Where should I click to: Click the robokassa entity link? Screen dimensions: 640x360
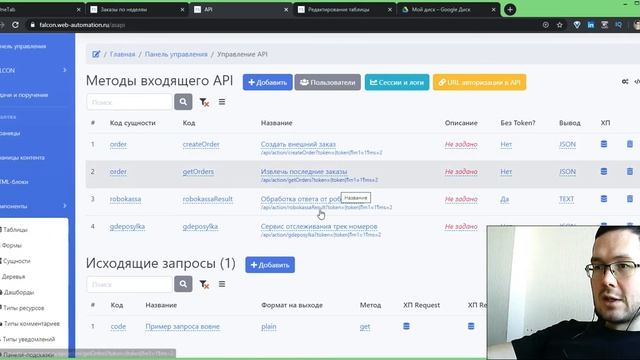point(125,199)
